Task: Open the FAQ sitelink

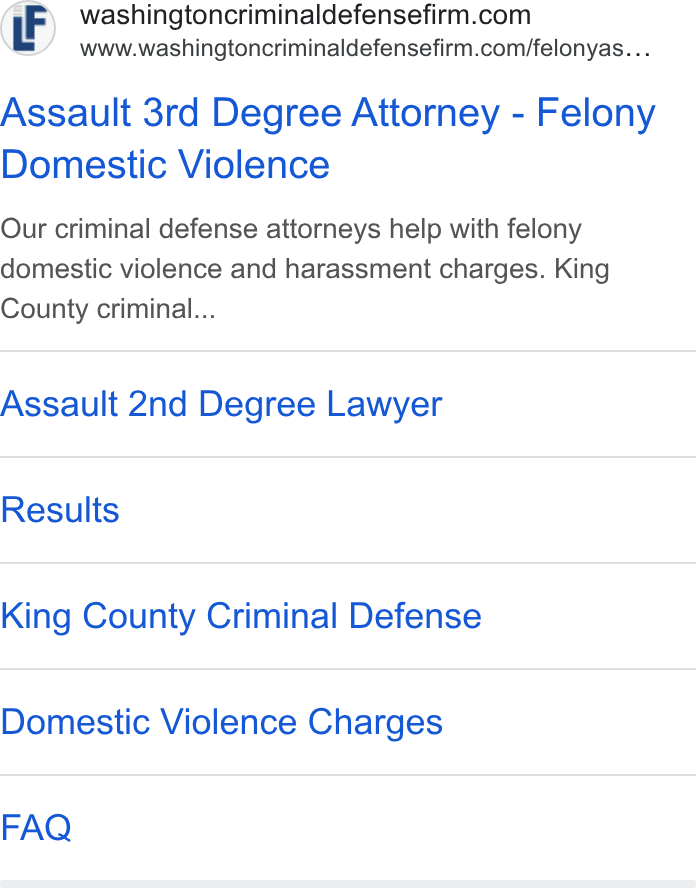Action: click(36, 827)
